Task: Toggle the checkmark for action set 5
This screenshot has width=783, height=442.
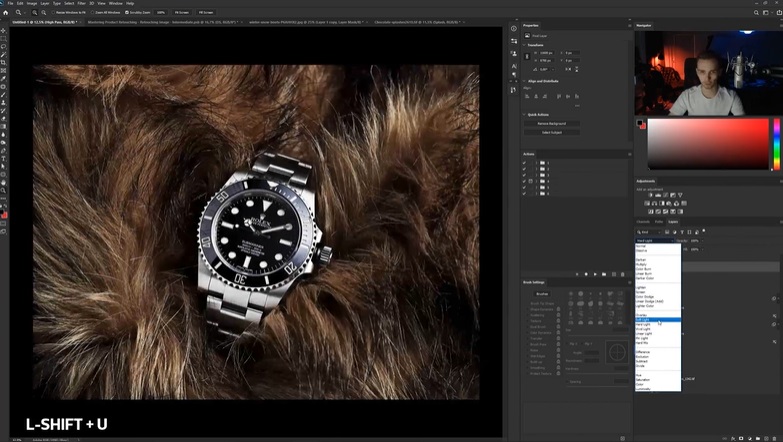Action: click(524, 187)
